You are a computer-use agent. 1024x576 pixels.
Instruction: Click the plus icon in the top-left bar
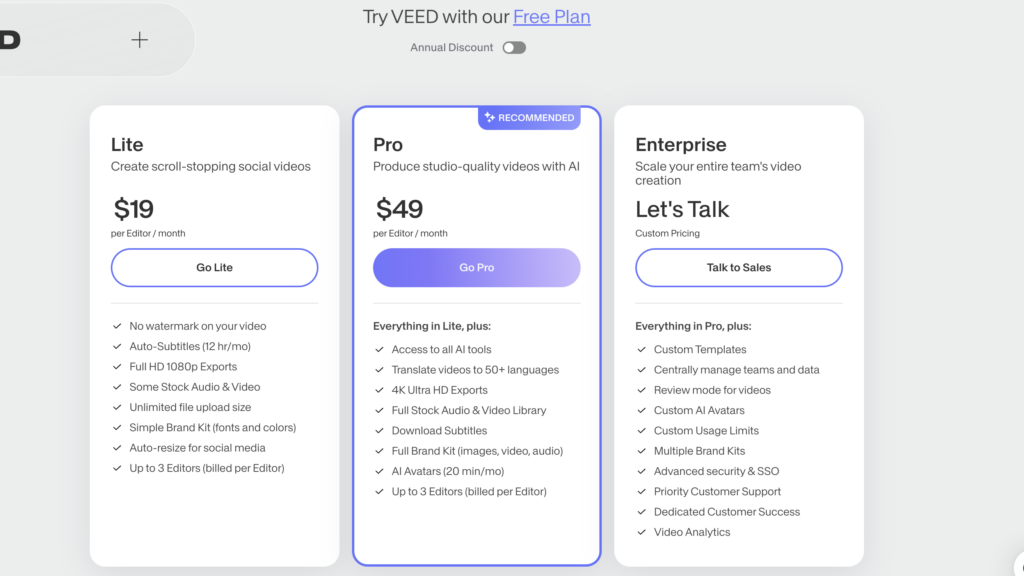coord(140,40)
